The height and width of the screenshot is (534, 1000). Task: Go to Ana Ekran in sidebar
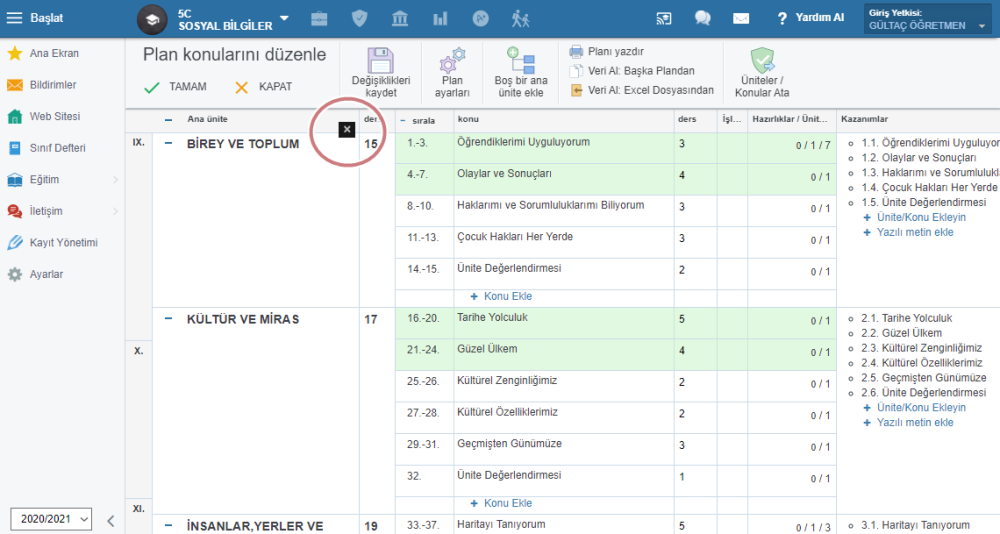[x=54, y=53]
